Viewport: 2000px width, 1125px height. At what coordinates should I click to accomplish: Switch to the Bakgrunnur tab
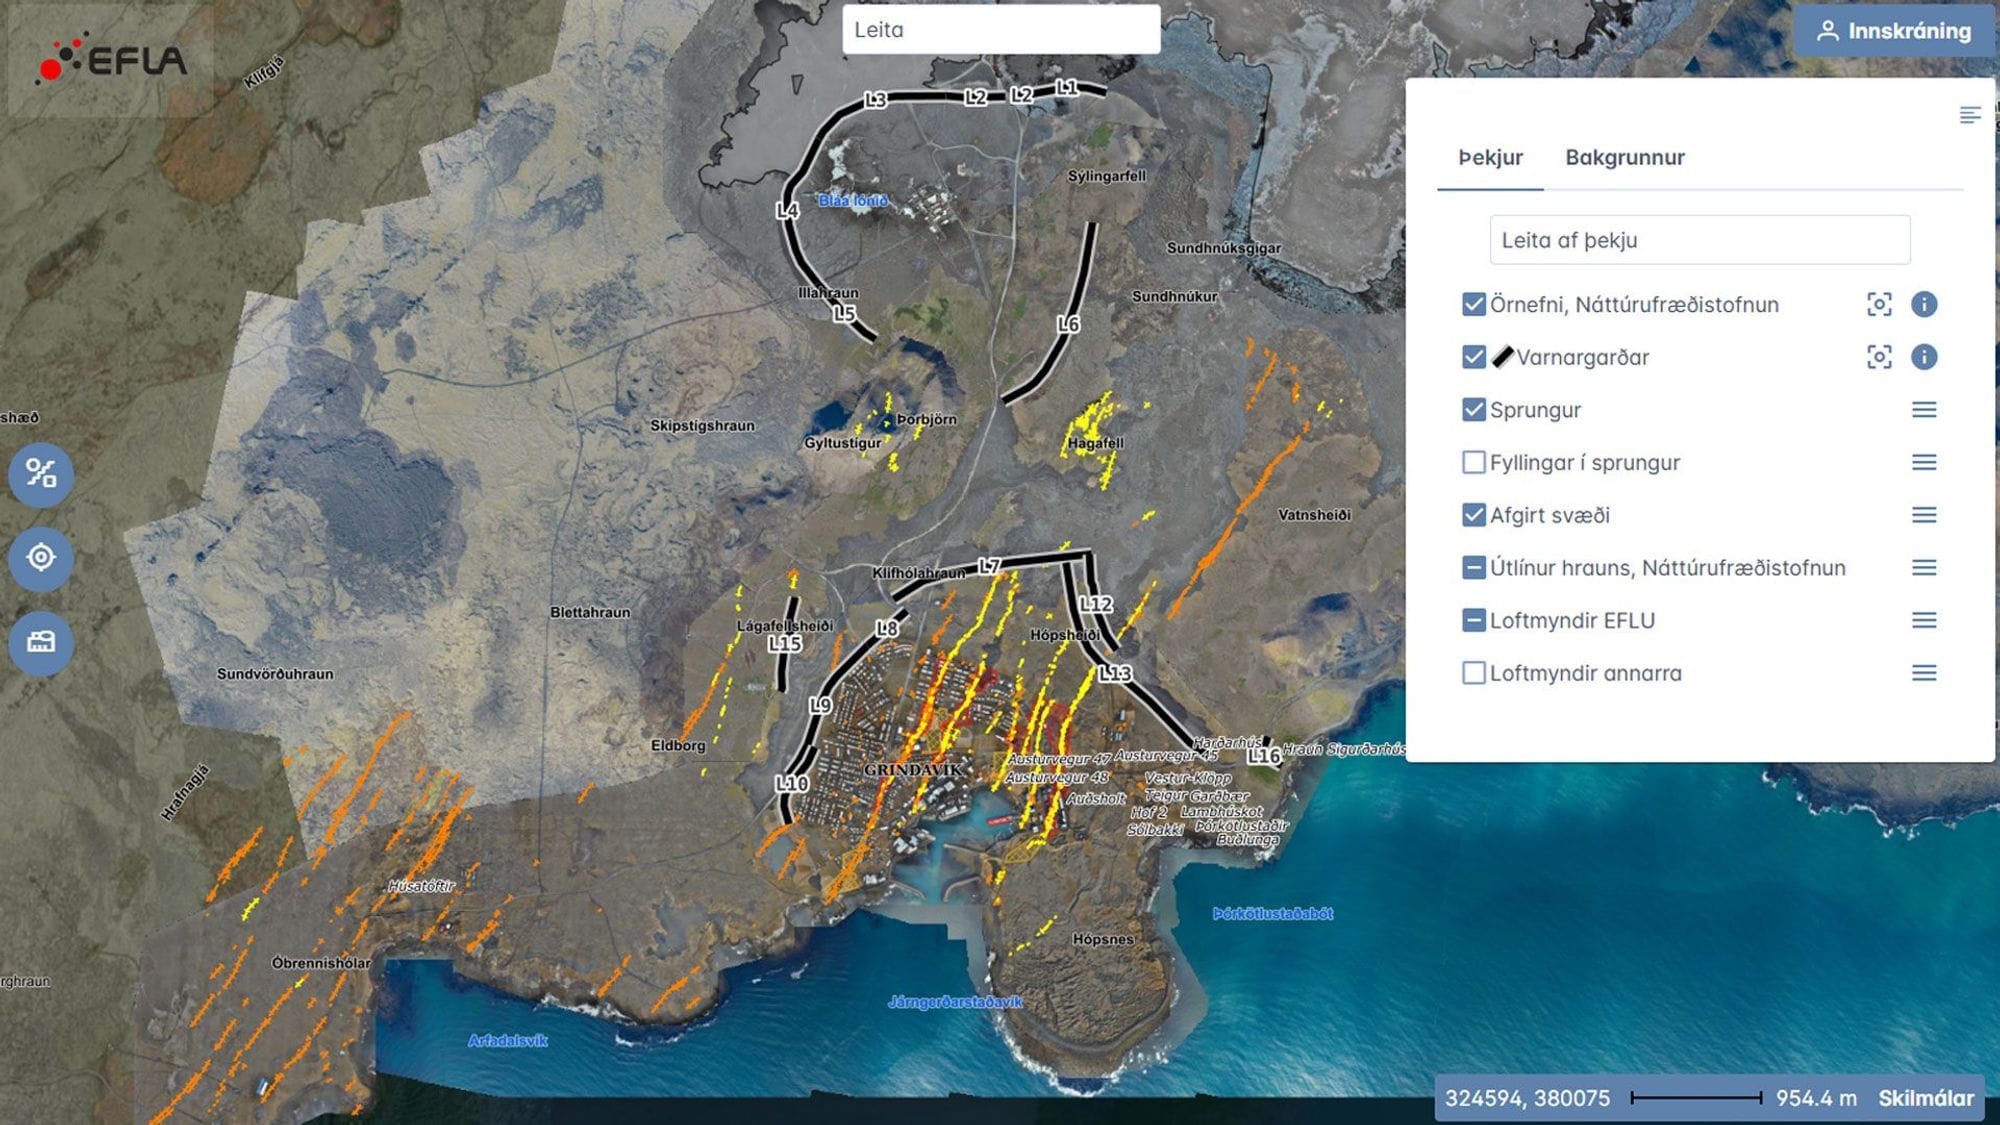click(1625, 158)
